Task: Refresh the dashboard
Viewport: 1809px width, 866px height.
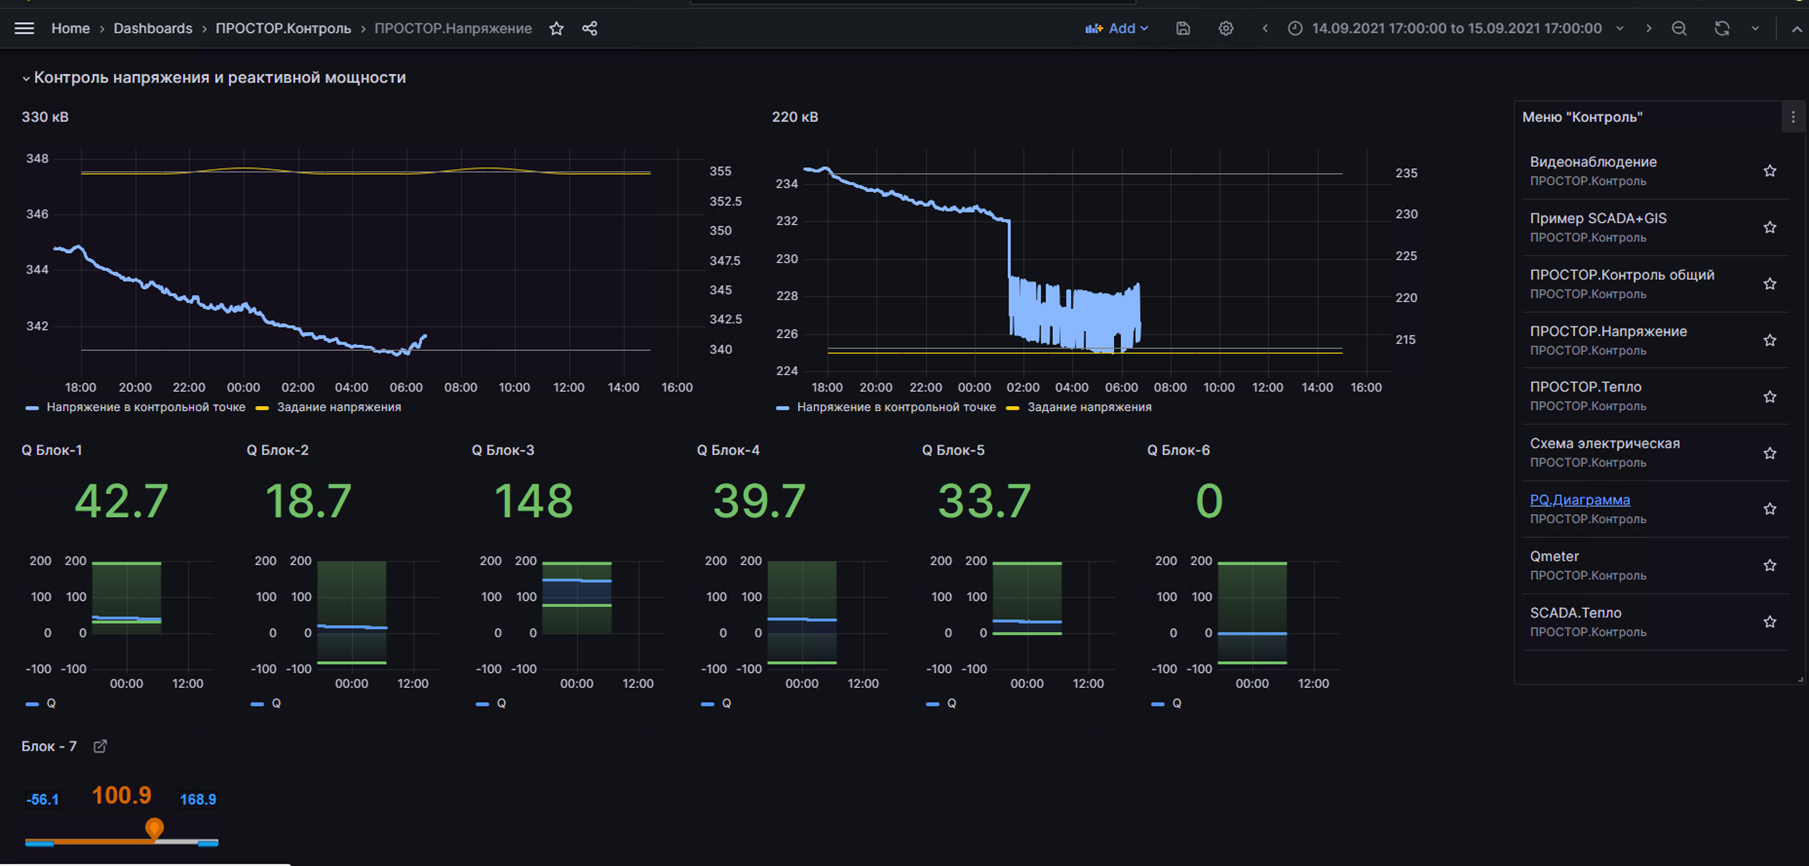Action: pyautogui.click(x=1721, y=29)
